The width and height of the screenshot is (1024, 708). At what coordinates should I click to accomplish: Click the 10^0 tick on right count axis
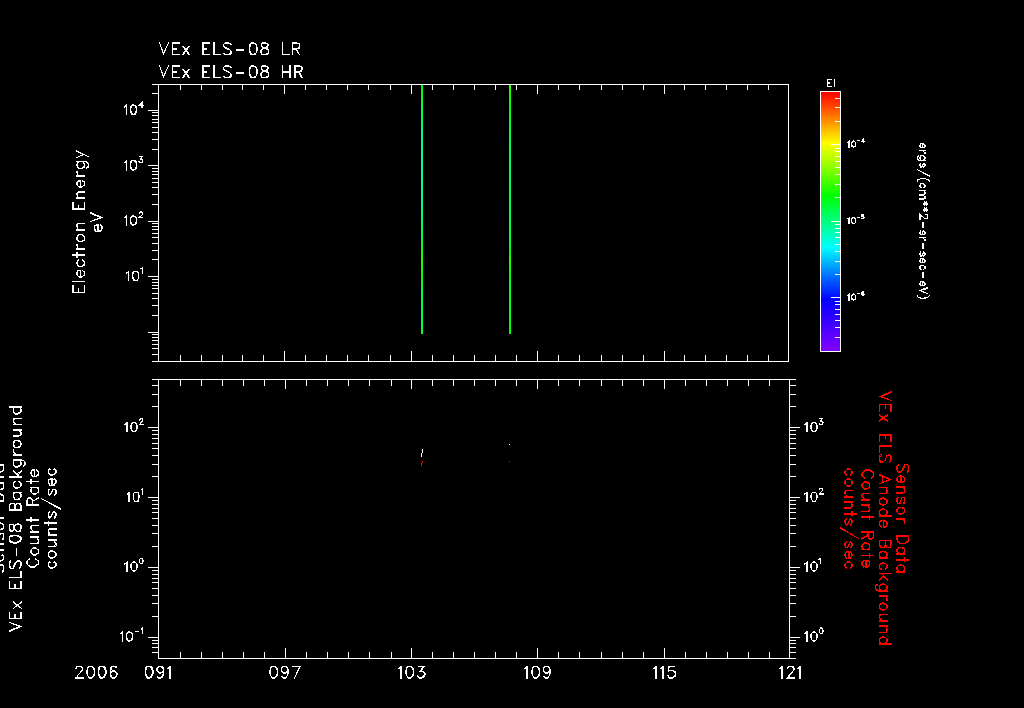tap(814, 636)
